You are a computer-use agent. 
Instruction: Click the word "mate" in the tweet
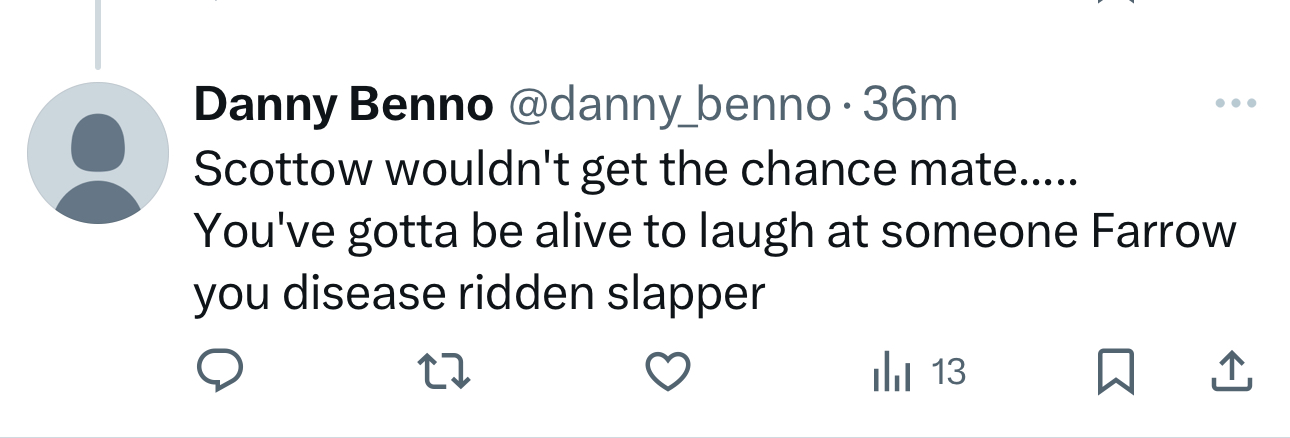coord(966,169)
